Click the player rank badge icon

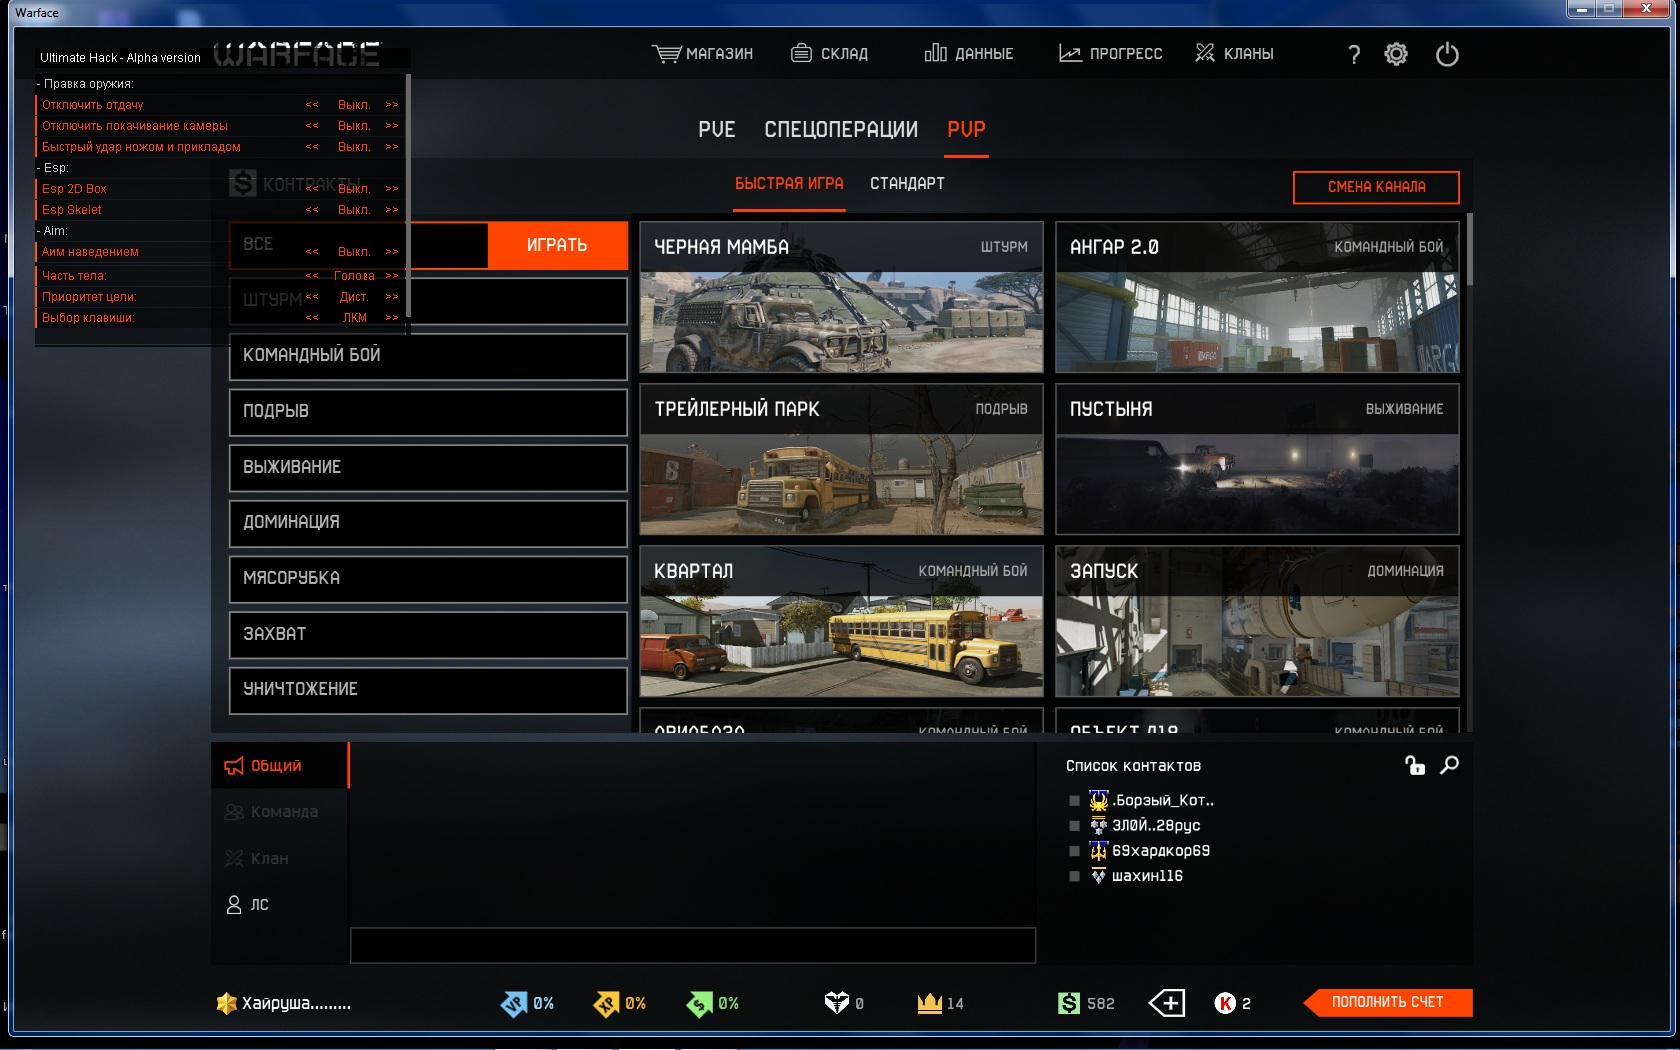click(227, 1003)
